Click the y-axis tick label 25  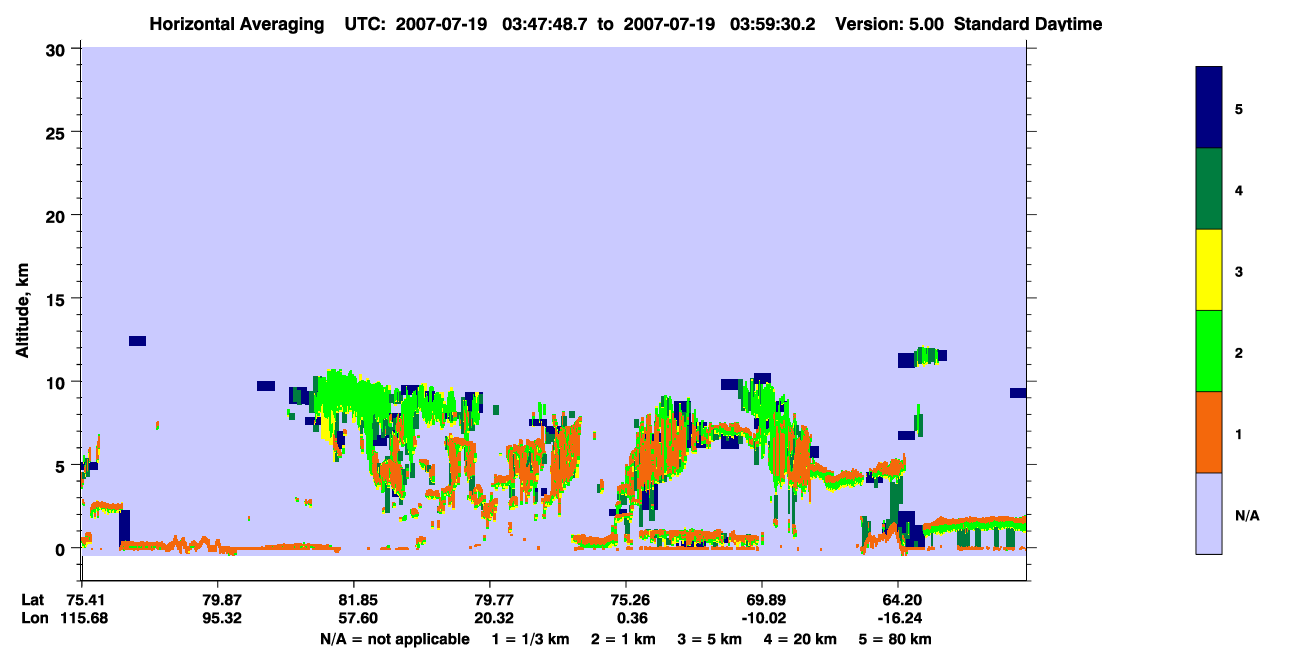click(x=58, y=132)
